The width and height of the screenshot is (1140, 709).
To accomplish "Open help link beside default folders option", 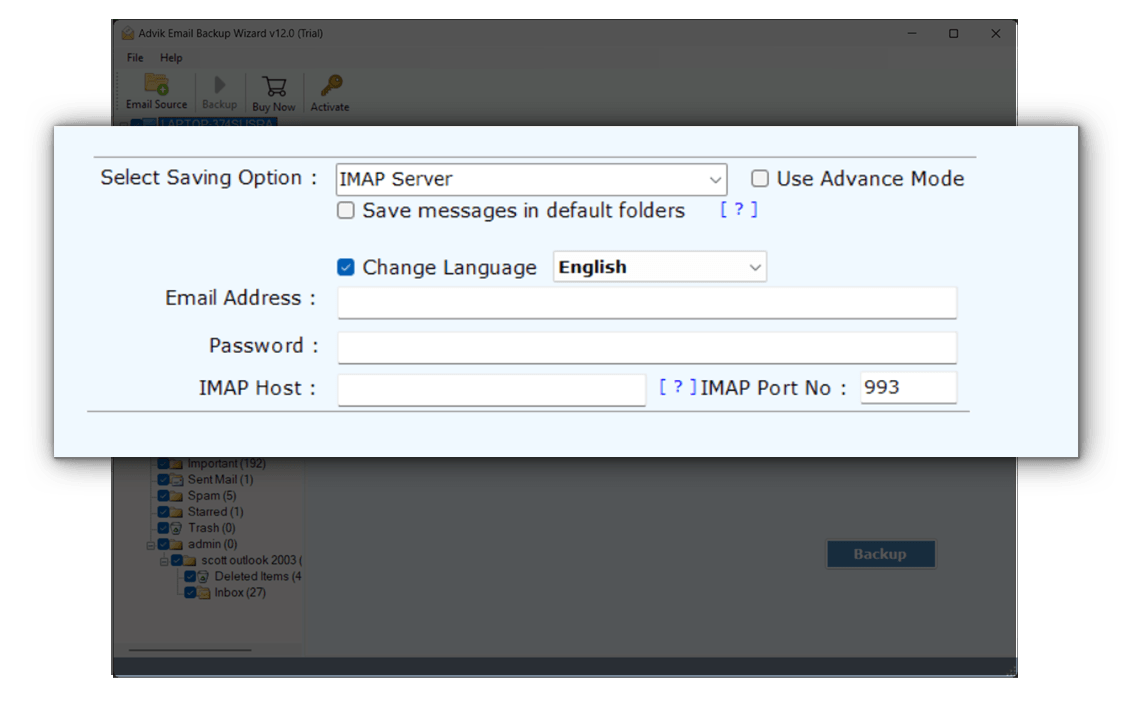I will point(739,209).
